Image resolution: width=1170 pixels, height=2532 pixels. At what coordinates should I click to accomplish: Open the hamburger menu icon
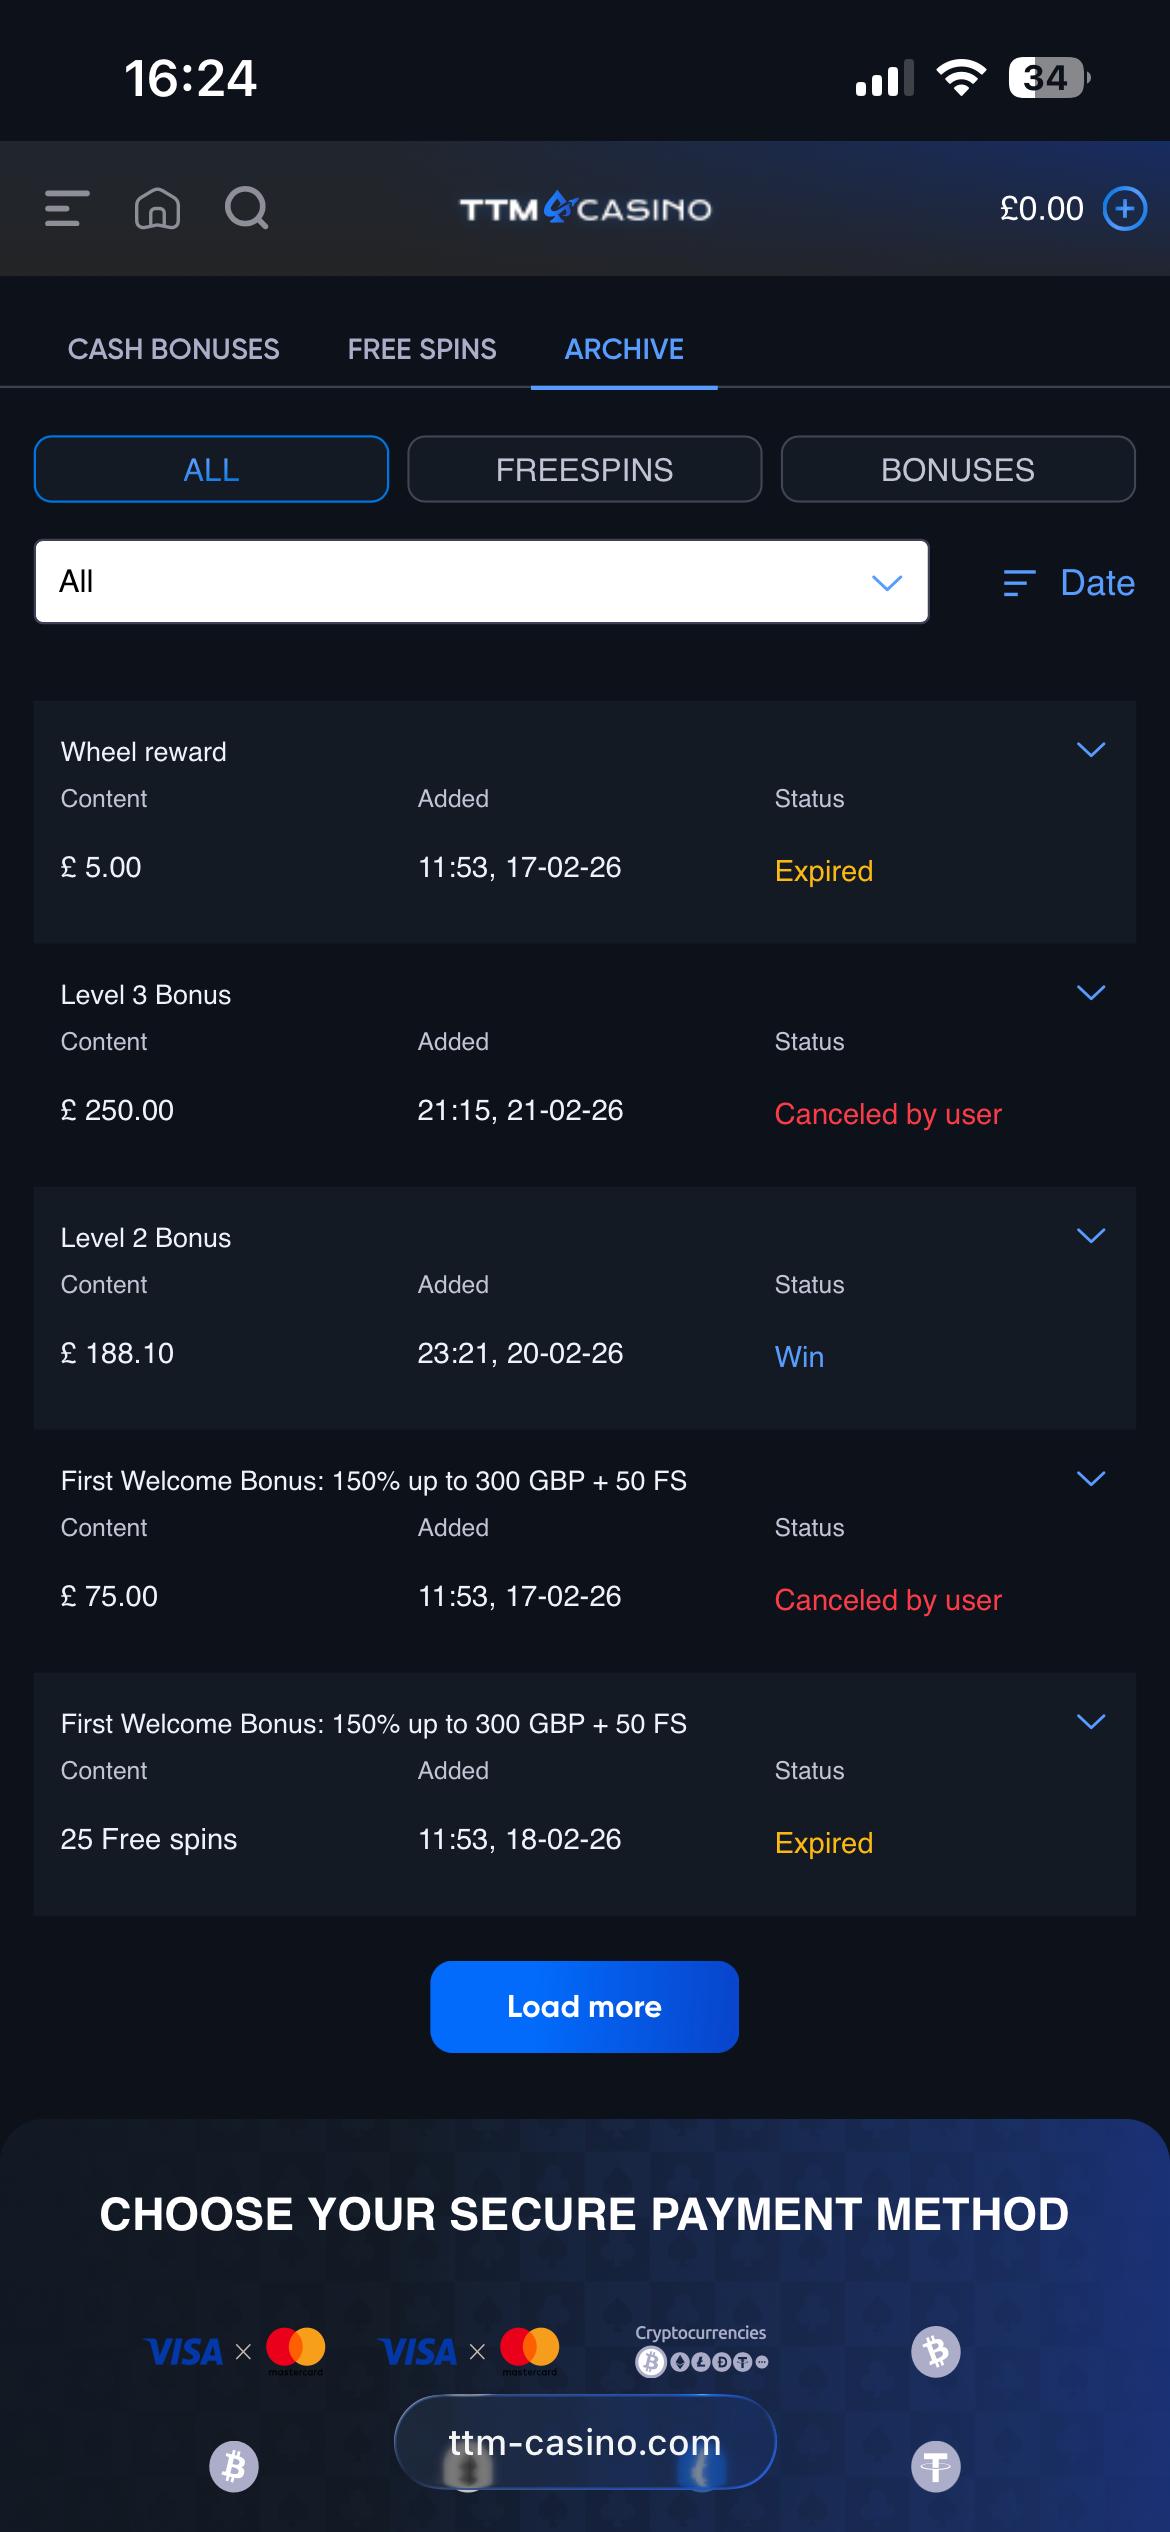pyautogui.click(x=67, y=209)
